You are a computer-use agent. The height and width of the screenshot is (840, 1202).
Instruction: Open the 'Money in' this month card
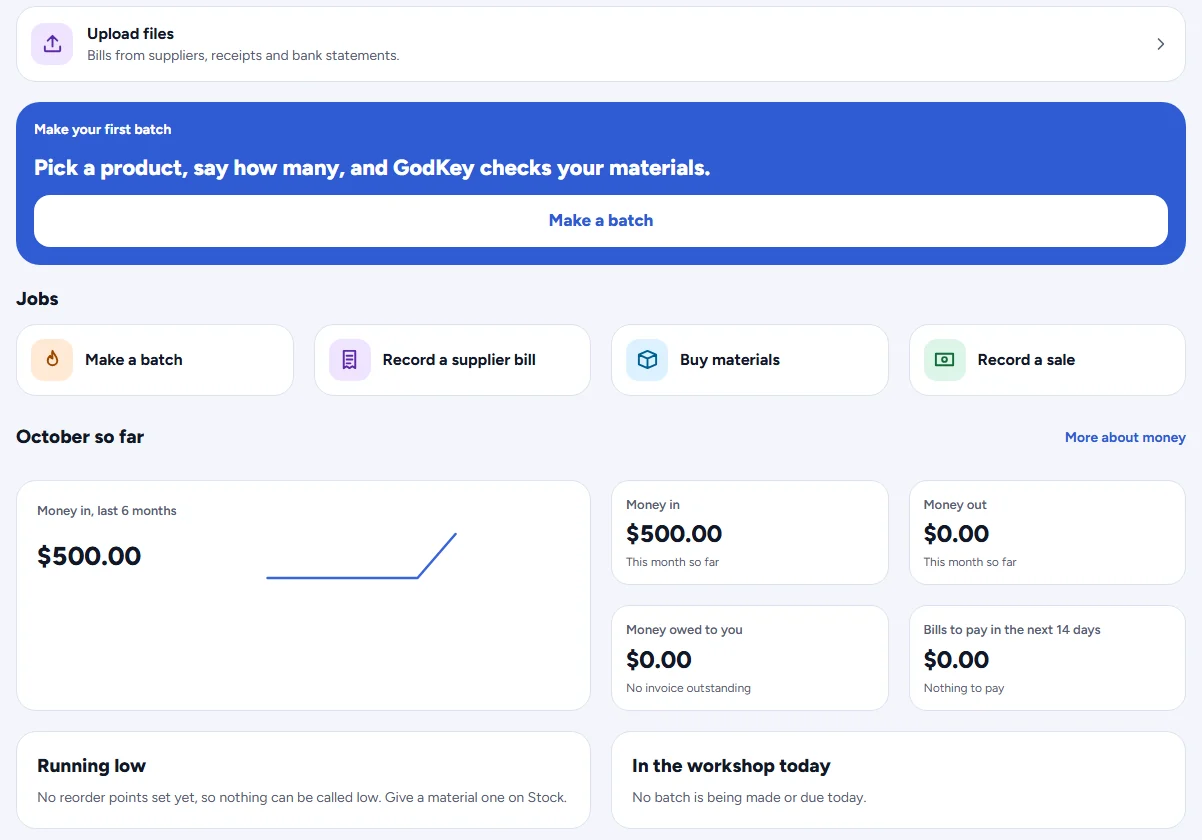click(750, 533)
